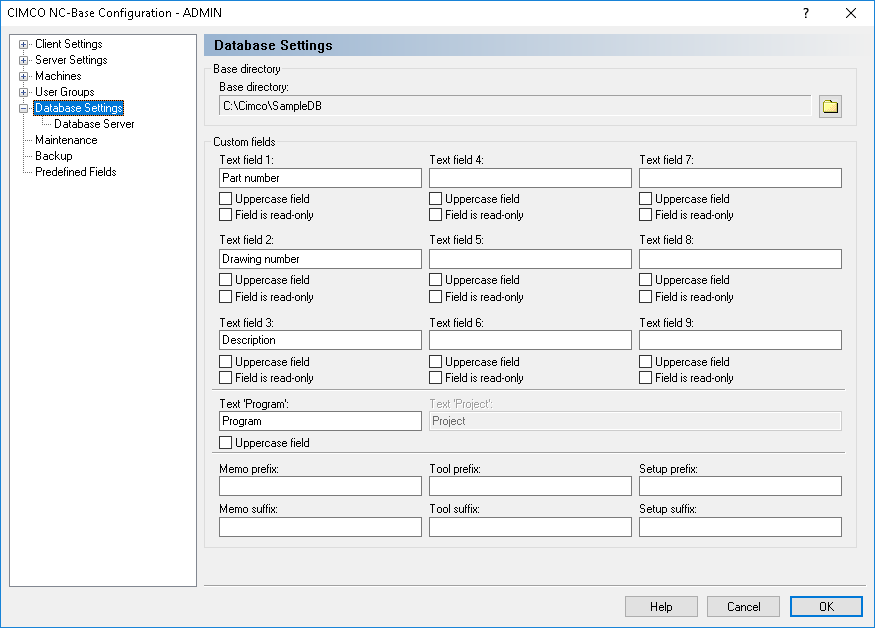Click the Setup prefix input field
The width and height of the screenshot is (875, 628).
pyautogui.click(x=740, y=486)
